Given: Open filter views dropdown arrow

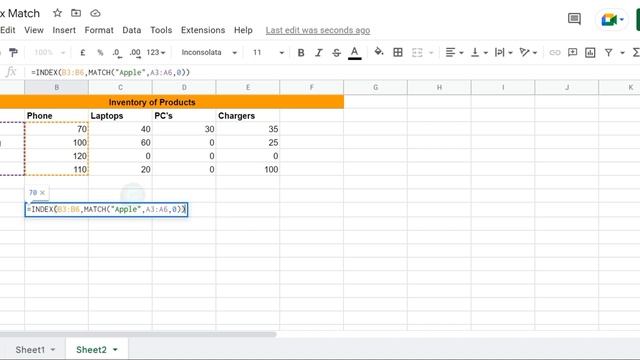Looking at the screenshot, I should (x=622, y=53).
